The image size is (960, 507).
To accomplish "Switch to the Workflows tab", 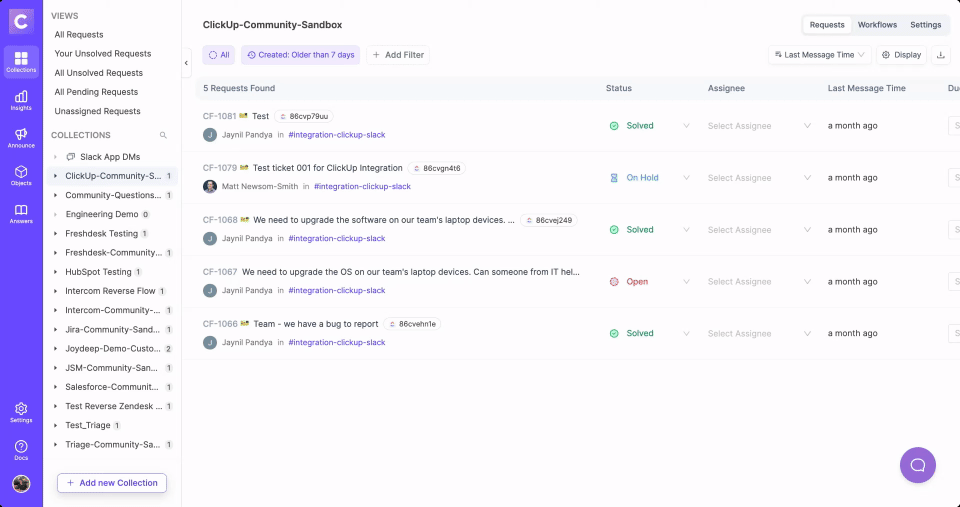I will pyautogui.click(x=877, y=25).
